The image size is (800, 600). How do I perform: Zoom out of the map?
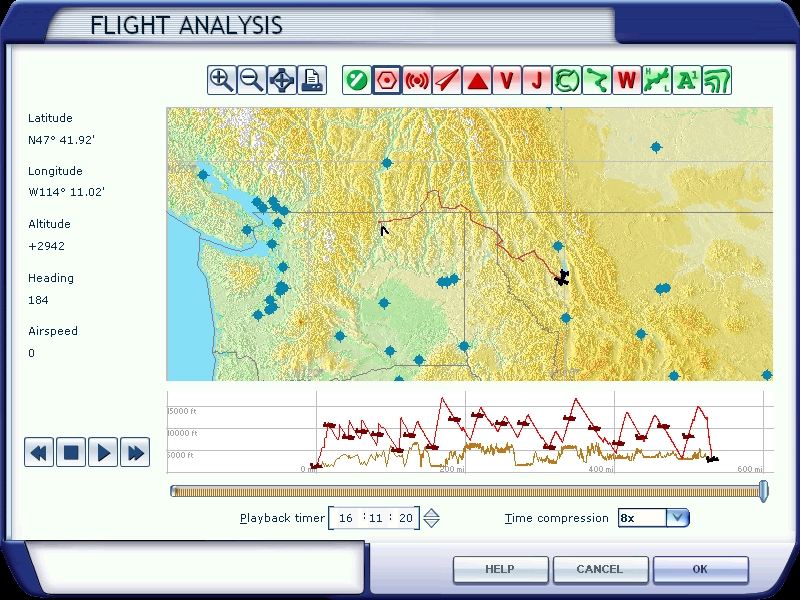(252, 80)
